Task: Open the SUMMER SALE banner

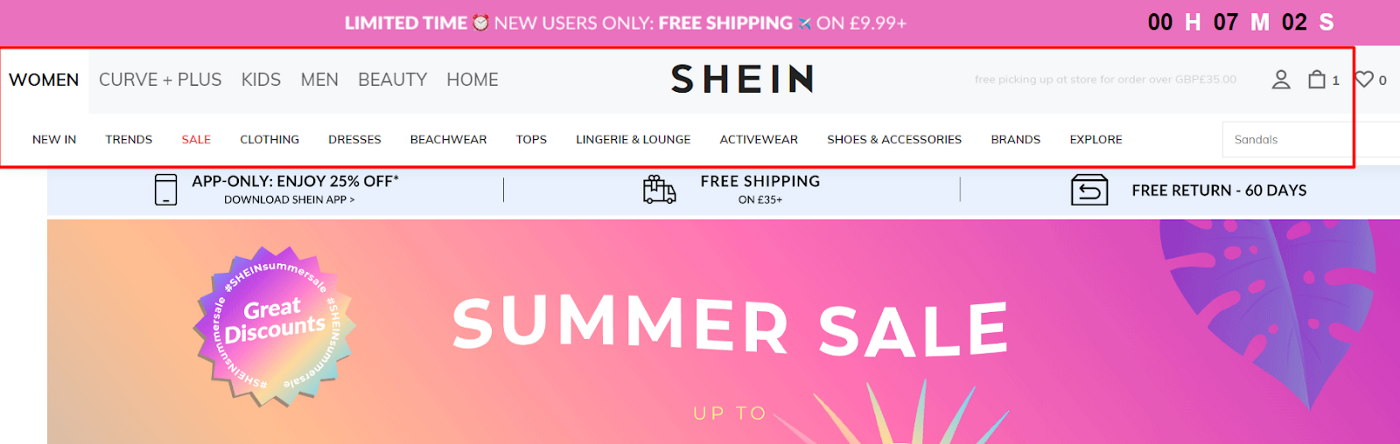Action: [x=723, y=332]
